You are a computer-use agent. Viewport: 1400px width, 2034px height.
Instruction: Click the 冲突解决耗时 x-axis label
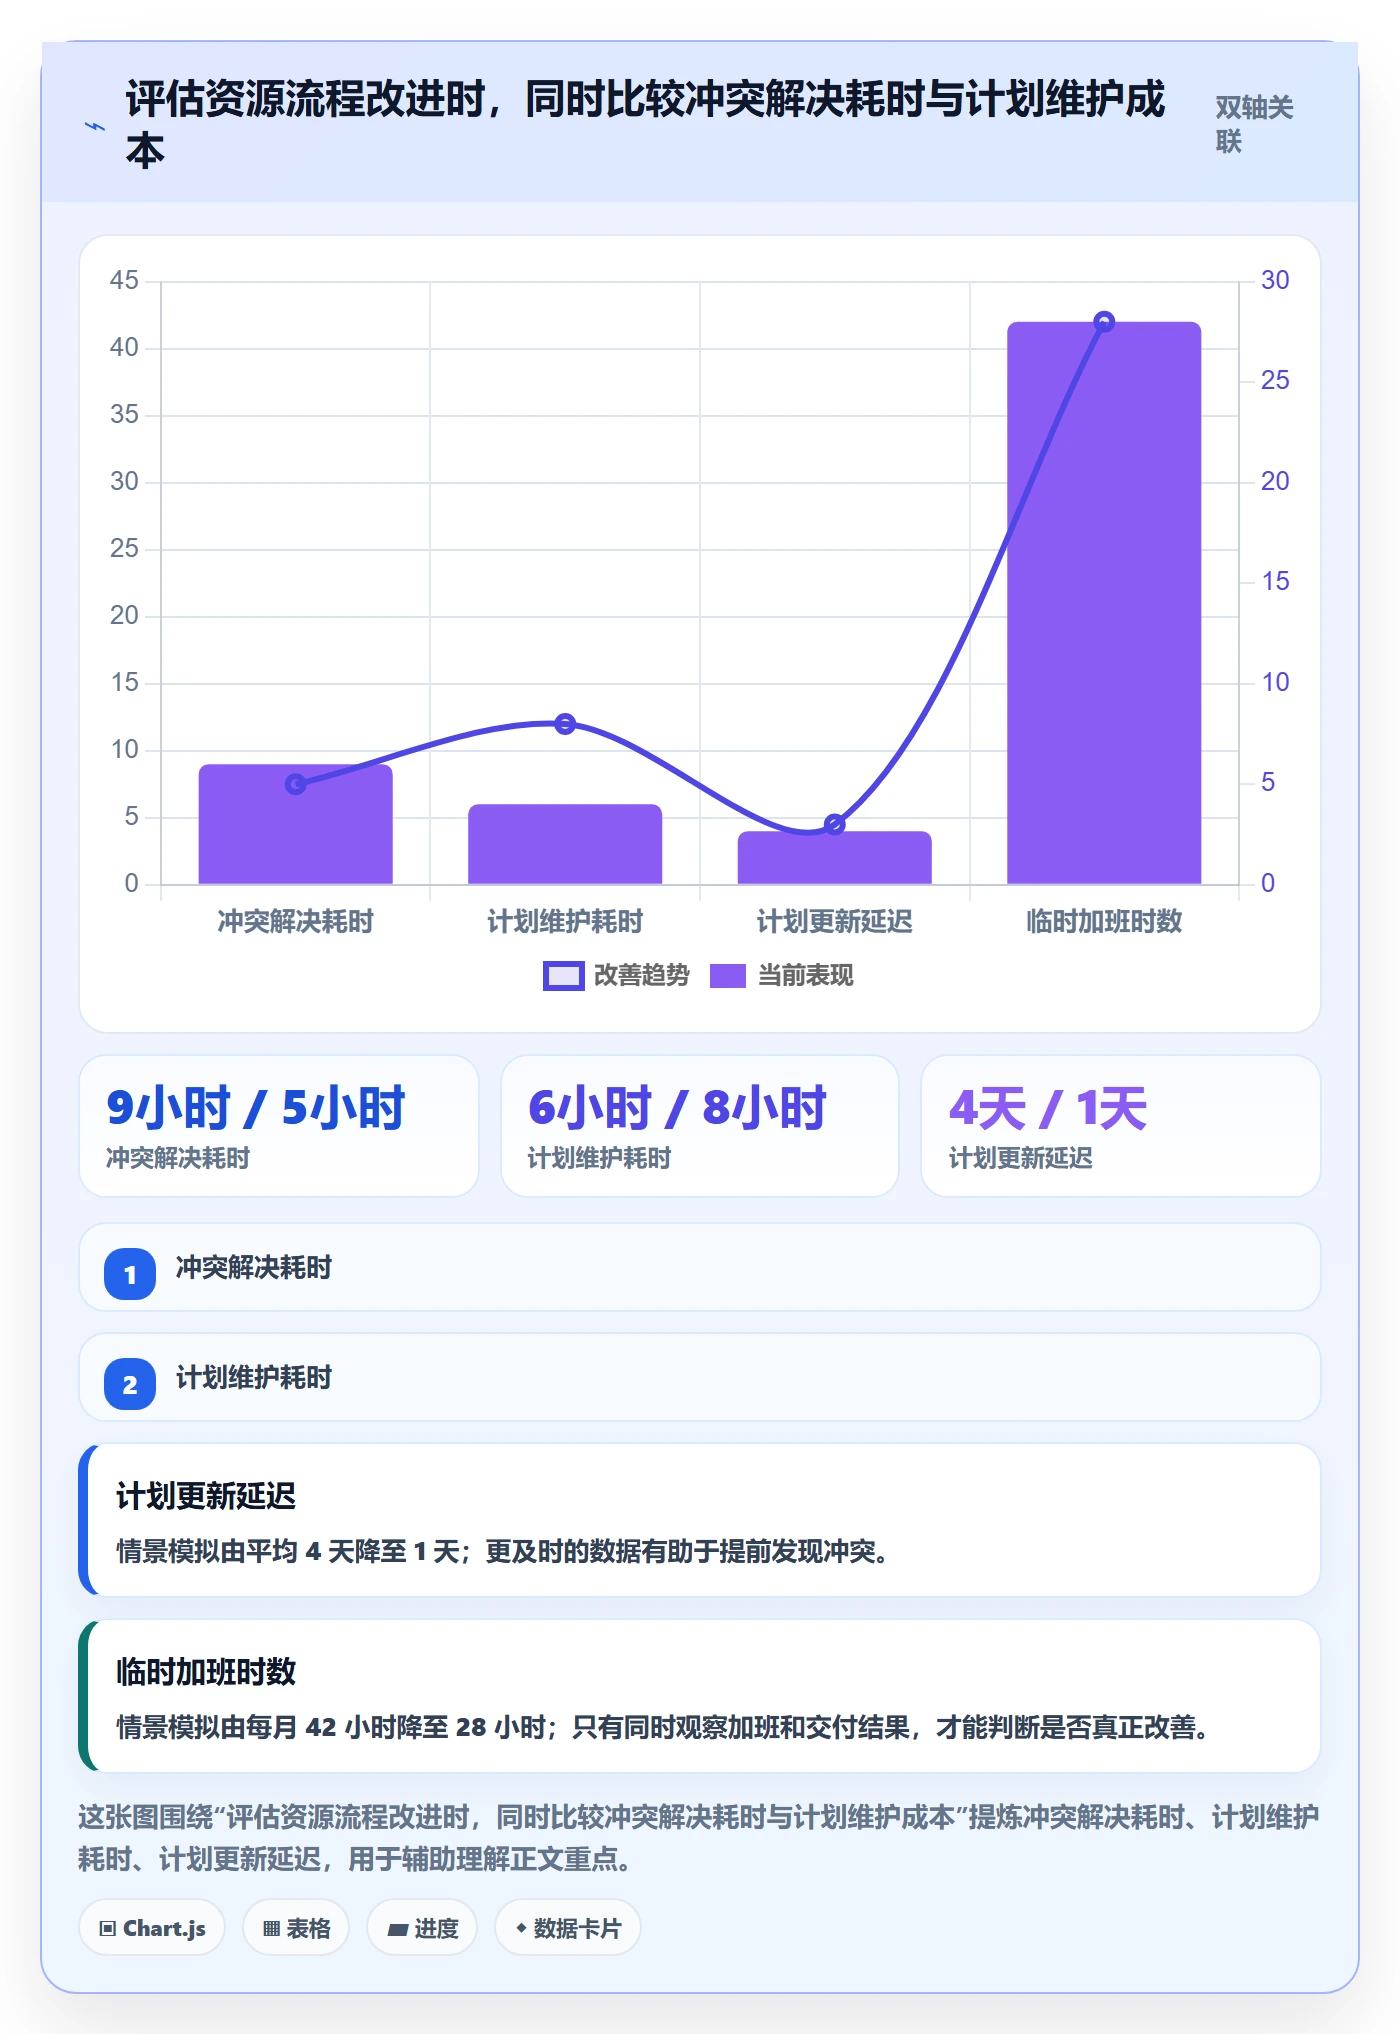point(296,921)
